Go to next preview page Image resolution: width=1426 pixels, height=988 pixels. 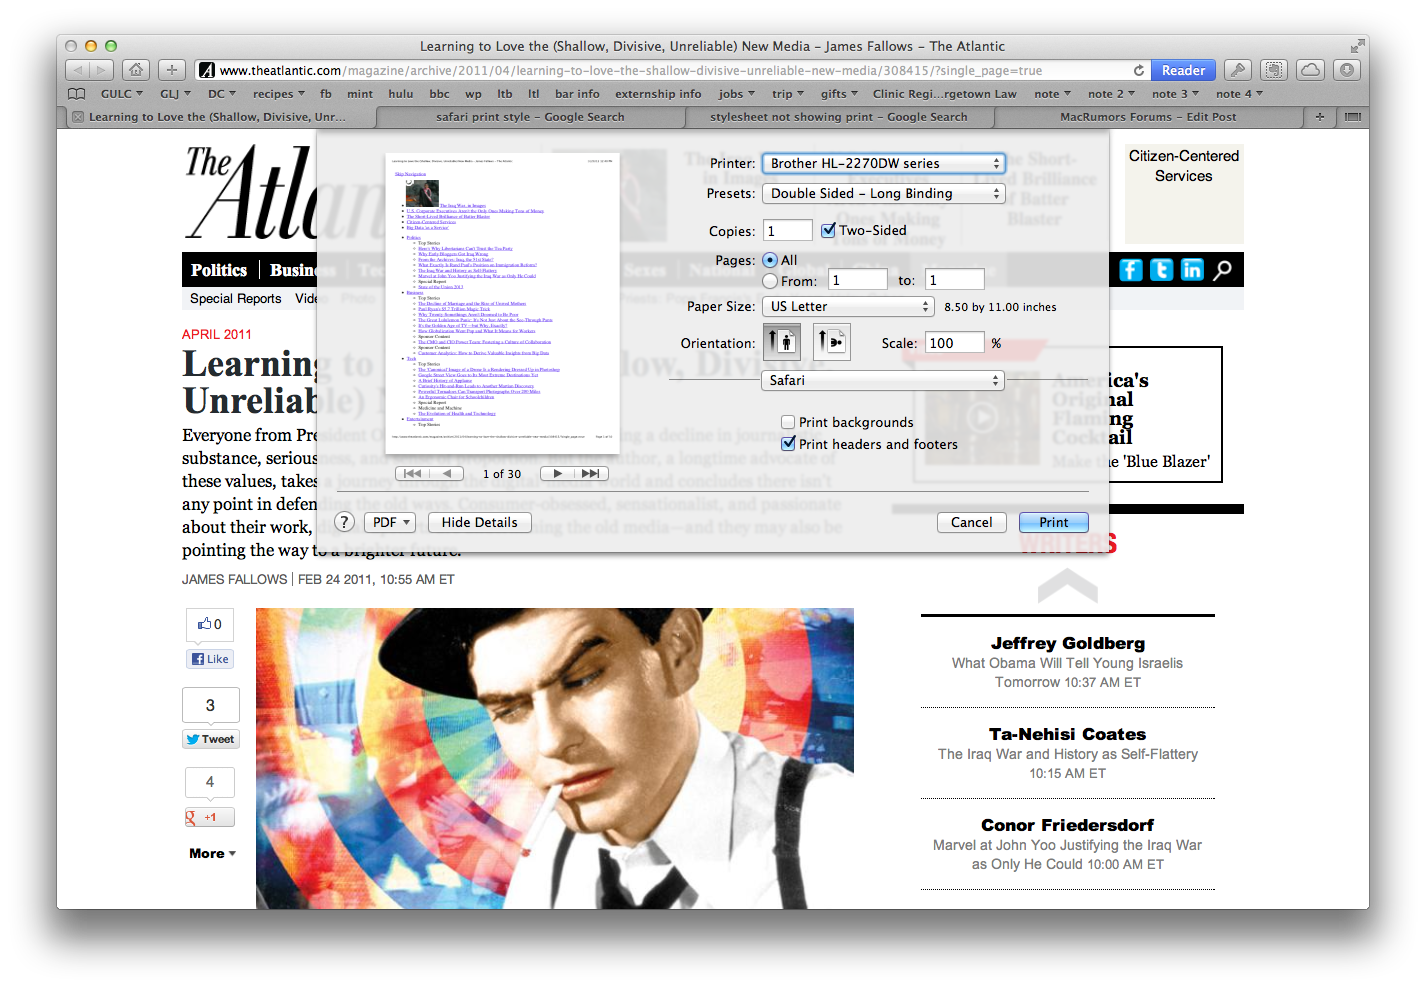point(557,474)
